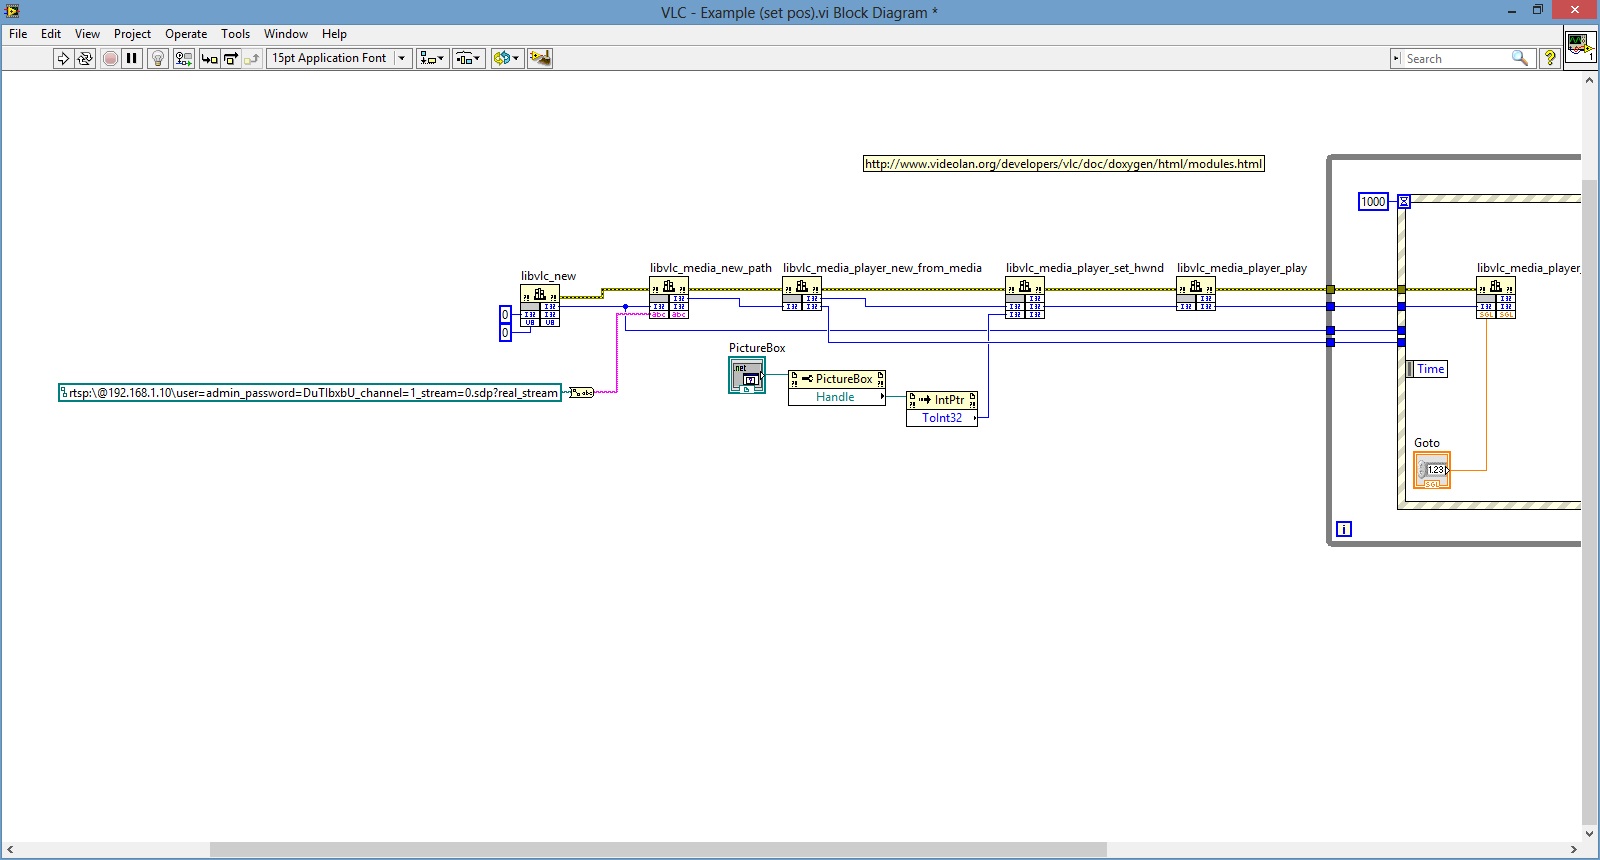1600x860 pixels.
Task: Click the Step Into button
Action: 209,58
